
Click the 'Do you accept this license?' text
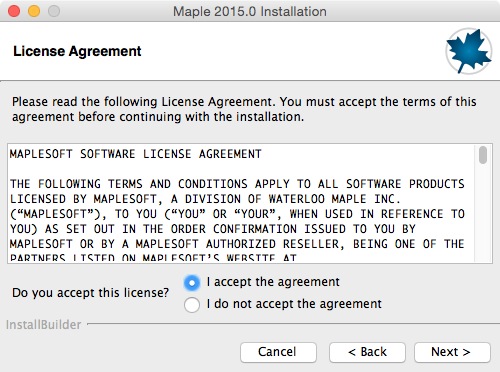pyautogui.click(x=91, y=293)
